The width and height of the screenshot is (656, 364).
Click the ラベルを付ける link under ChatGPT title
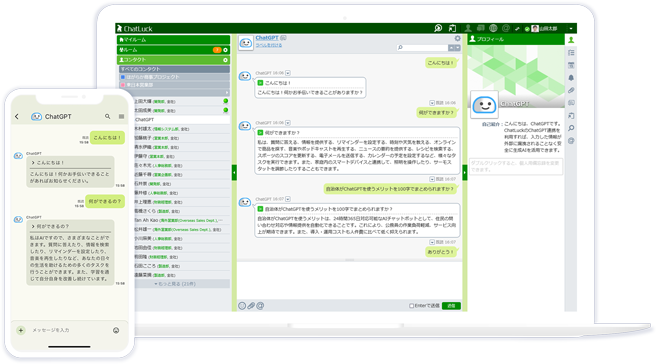coord(269,45)
